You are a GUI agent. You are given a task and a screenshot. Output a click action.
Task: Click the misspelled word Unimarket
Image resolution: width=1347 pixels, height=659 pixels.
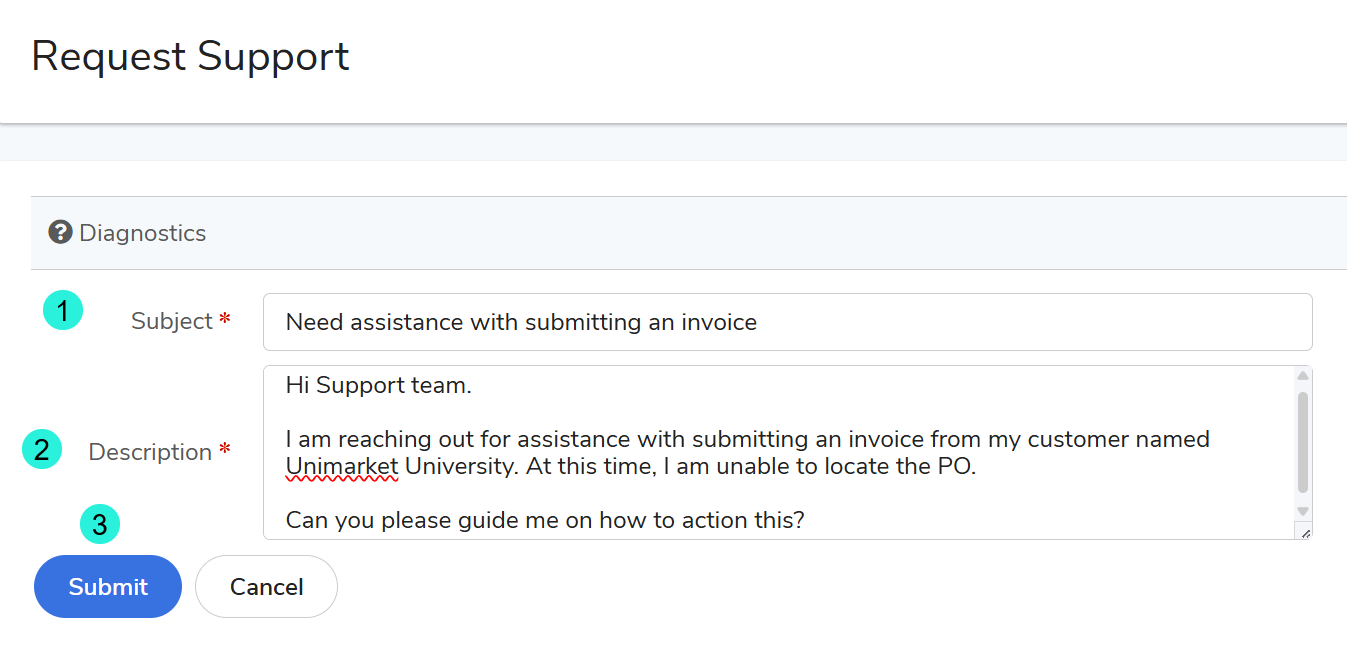tap(342, 467)
